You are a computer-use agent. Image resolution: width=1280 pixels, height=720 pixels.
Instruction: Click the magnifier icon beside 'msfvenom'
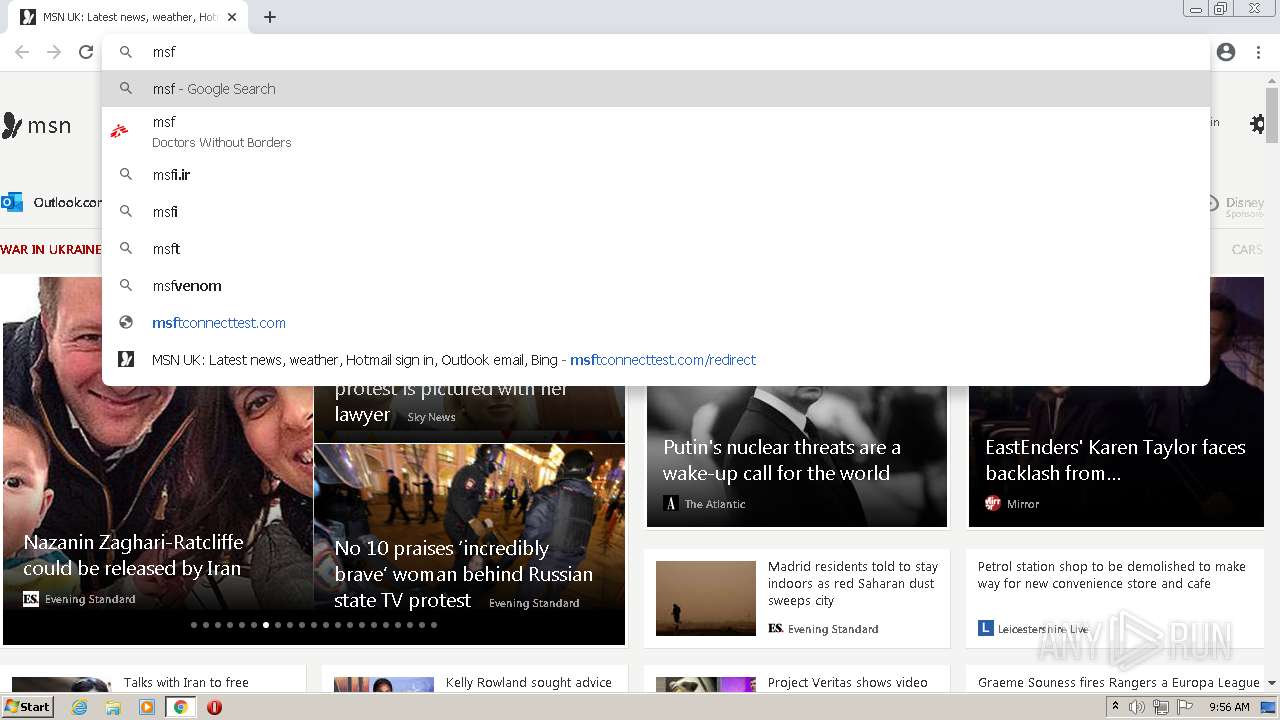tap(126, 286)
